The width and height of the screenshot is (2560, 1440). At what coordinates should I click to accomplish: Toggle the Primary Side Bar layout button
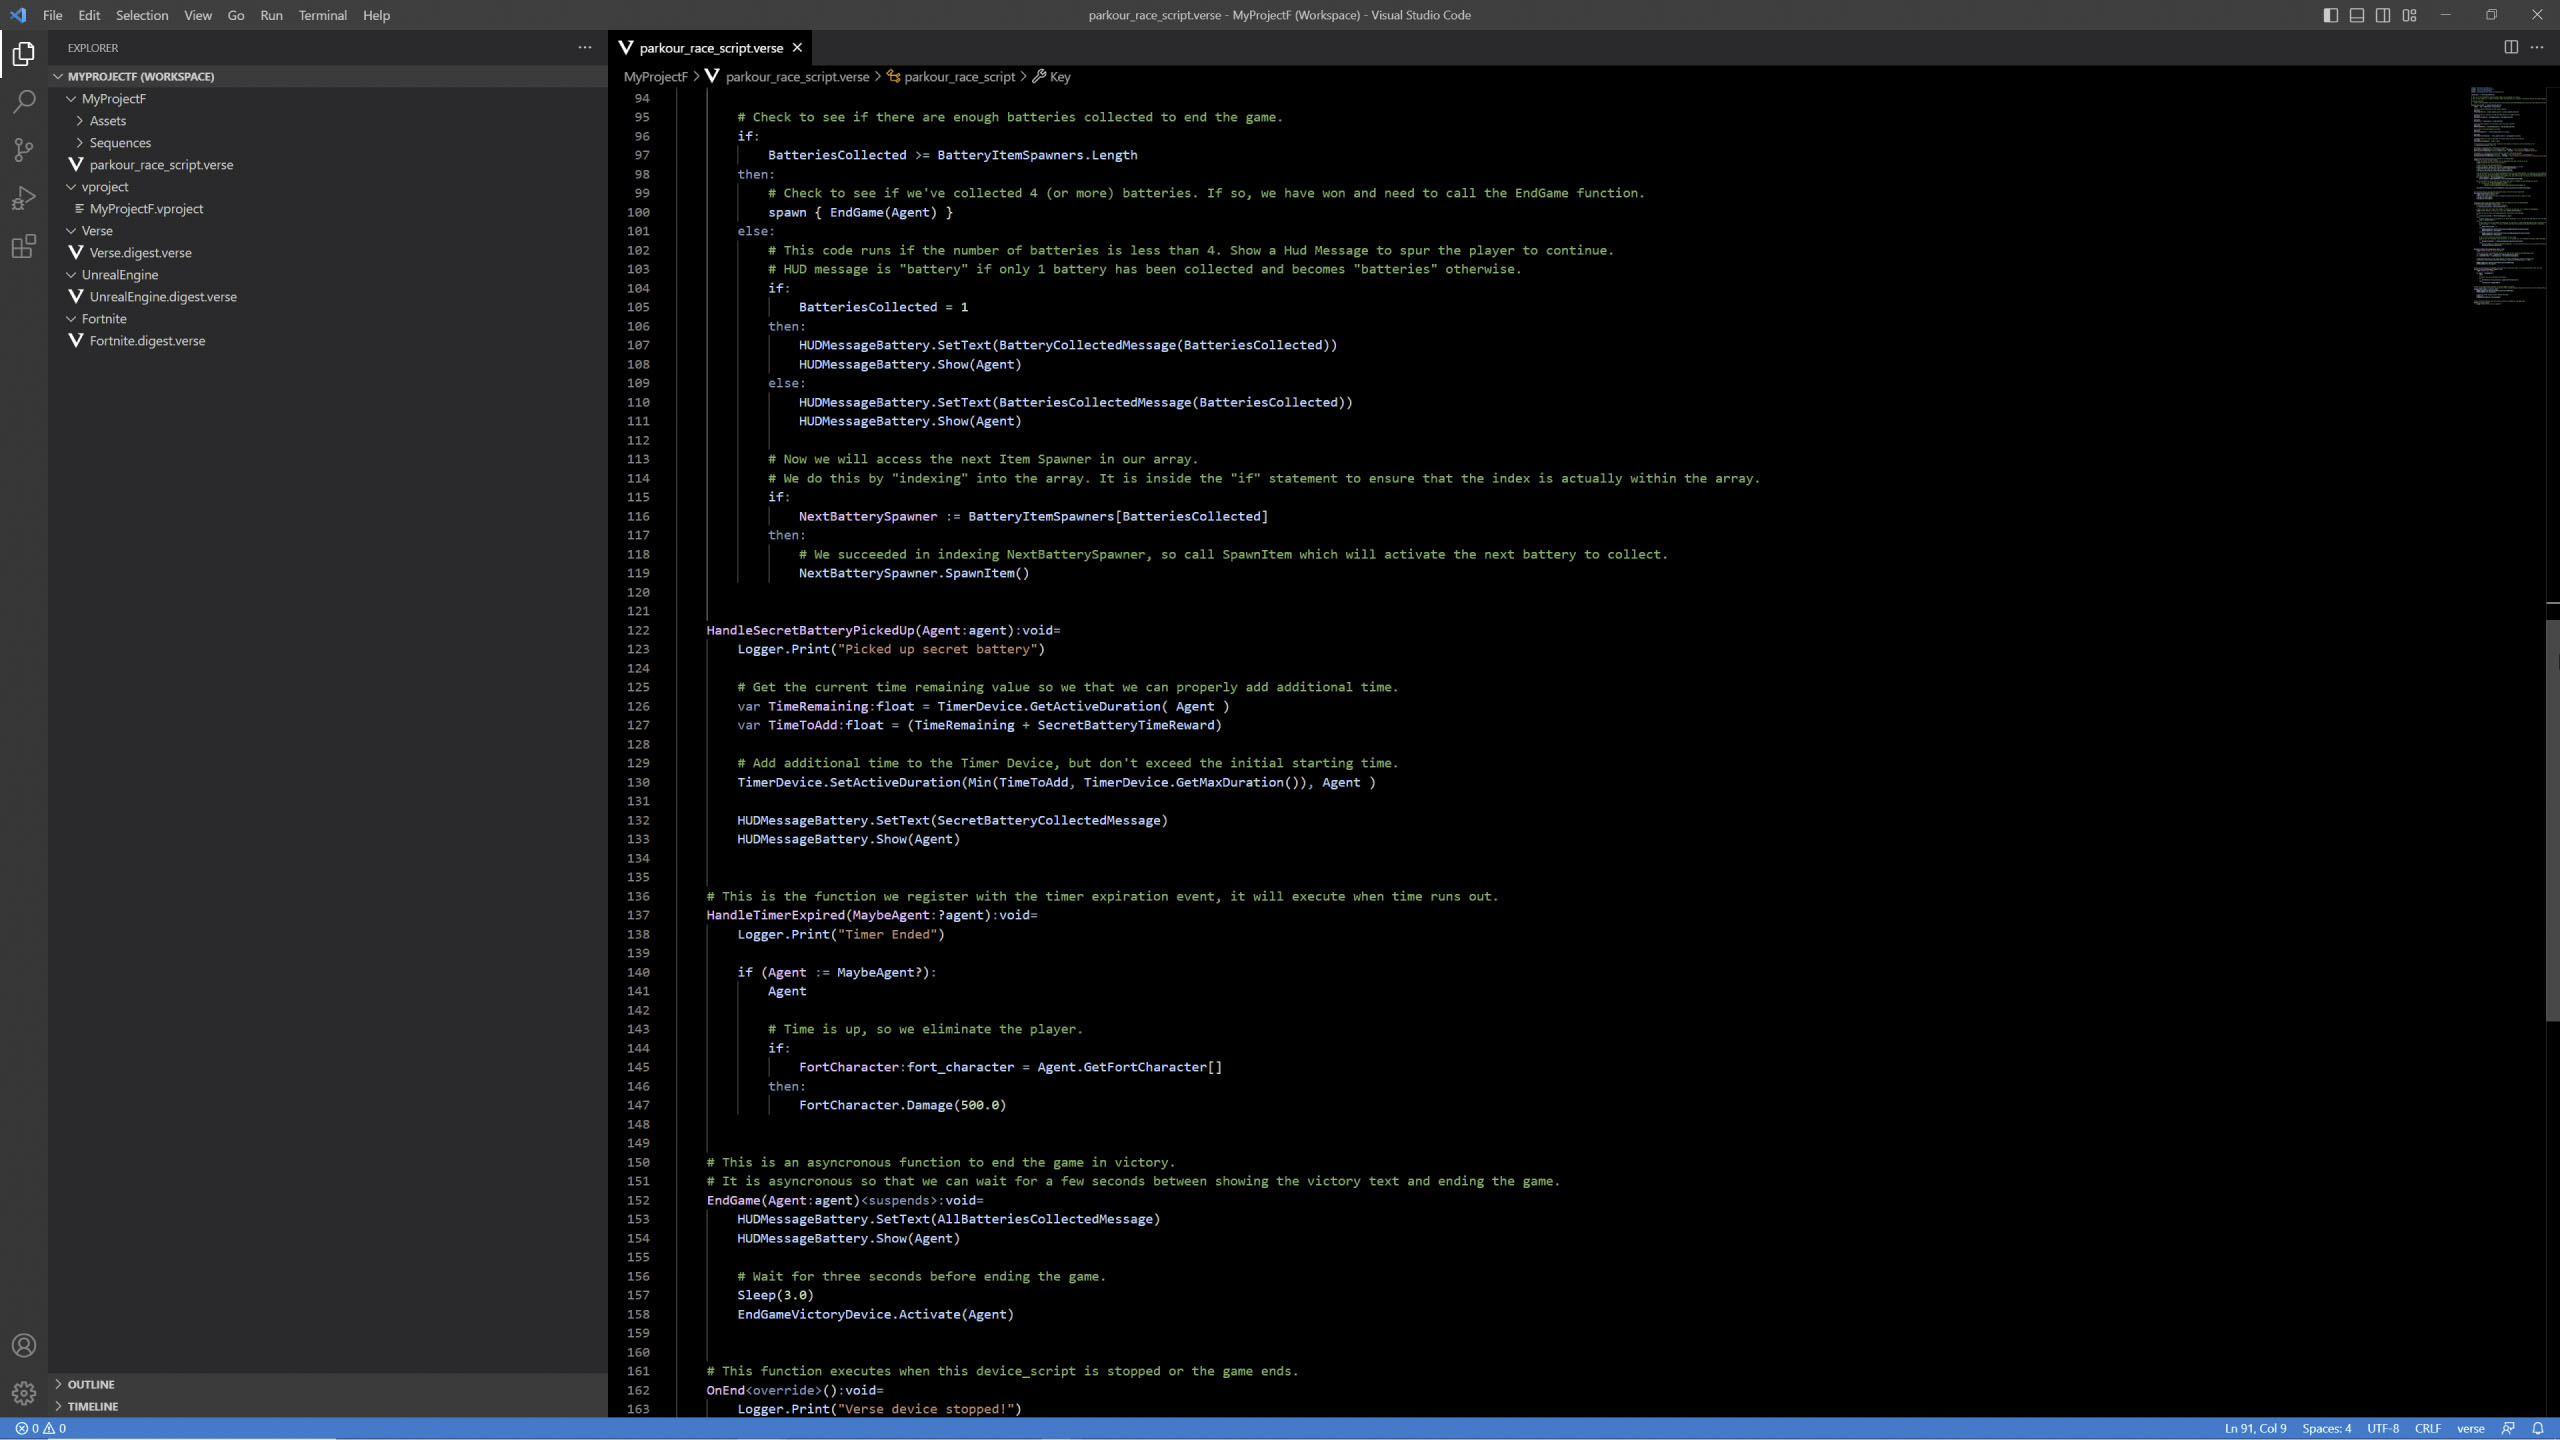point(2330,15)
